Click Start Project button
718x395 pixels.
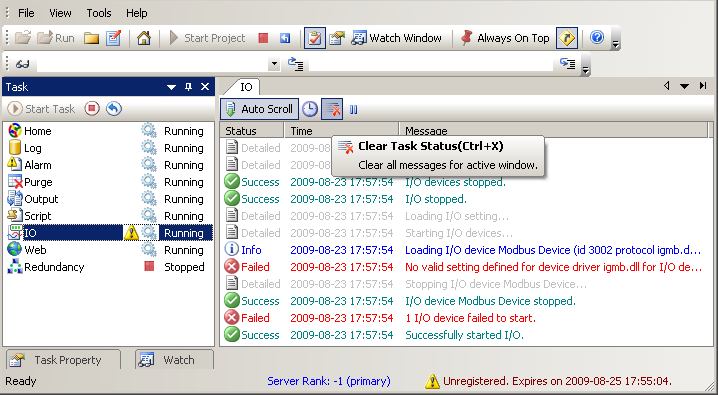[x=207, y=38]
